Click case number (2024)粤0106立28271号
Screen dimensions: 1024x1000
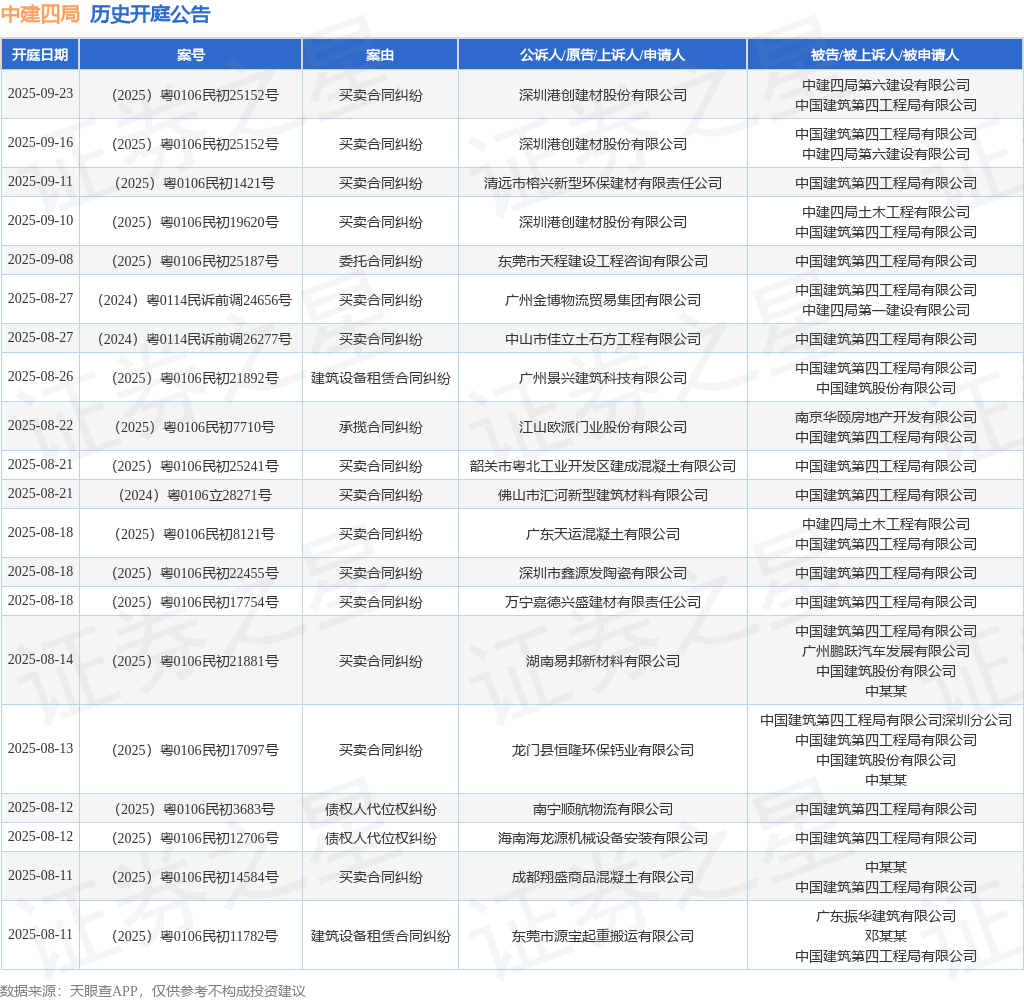pos(195,495)
